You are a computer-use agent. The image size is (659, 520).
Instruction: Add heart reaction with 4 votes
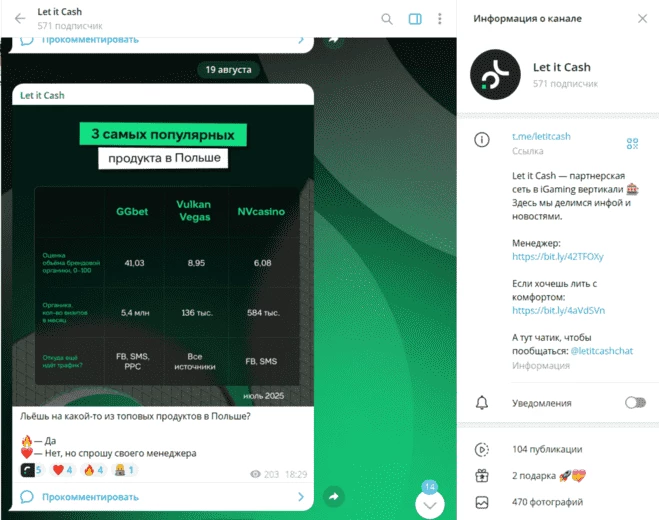[x=62, y=470]
